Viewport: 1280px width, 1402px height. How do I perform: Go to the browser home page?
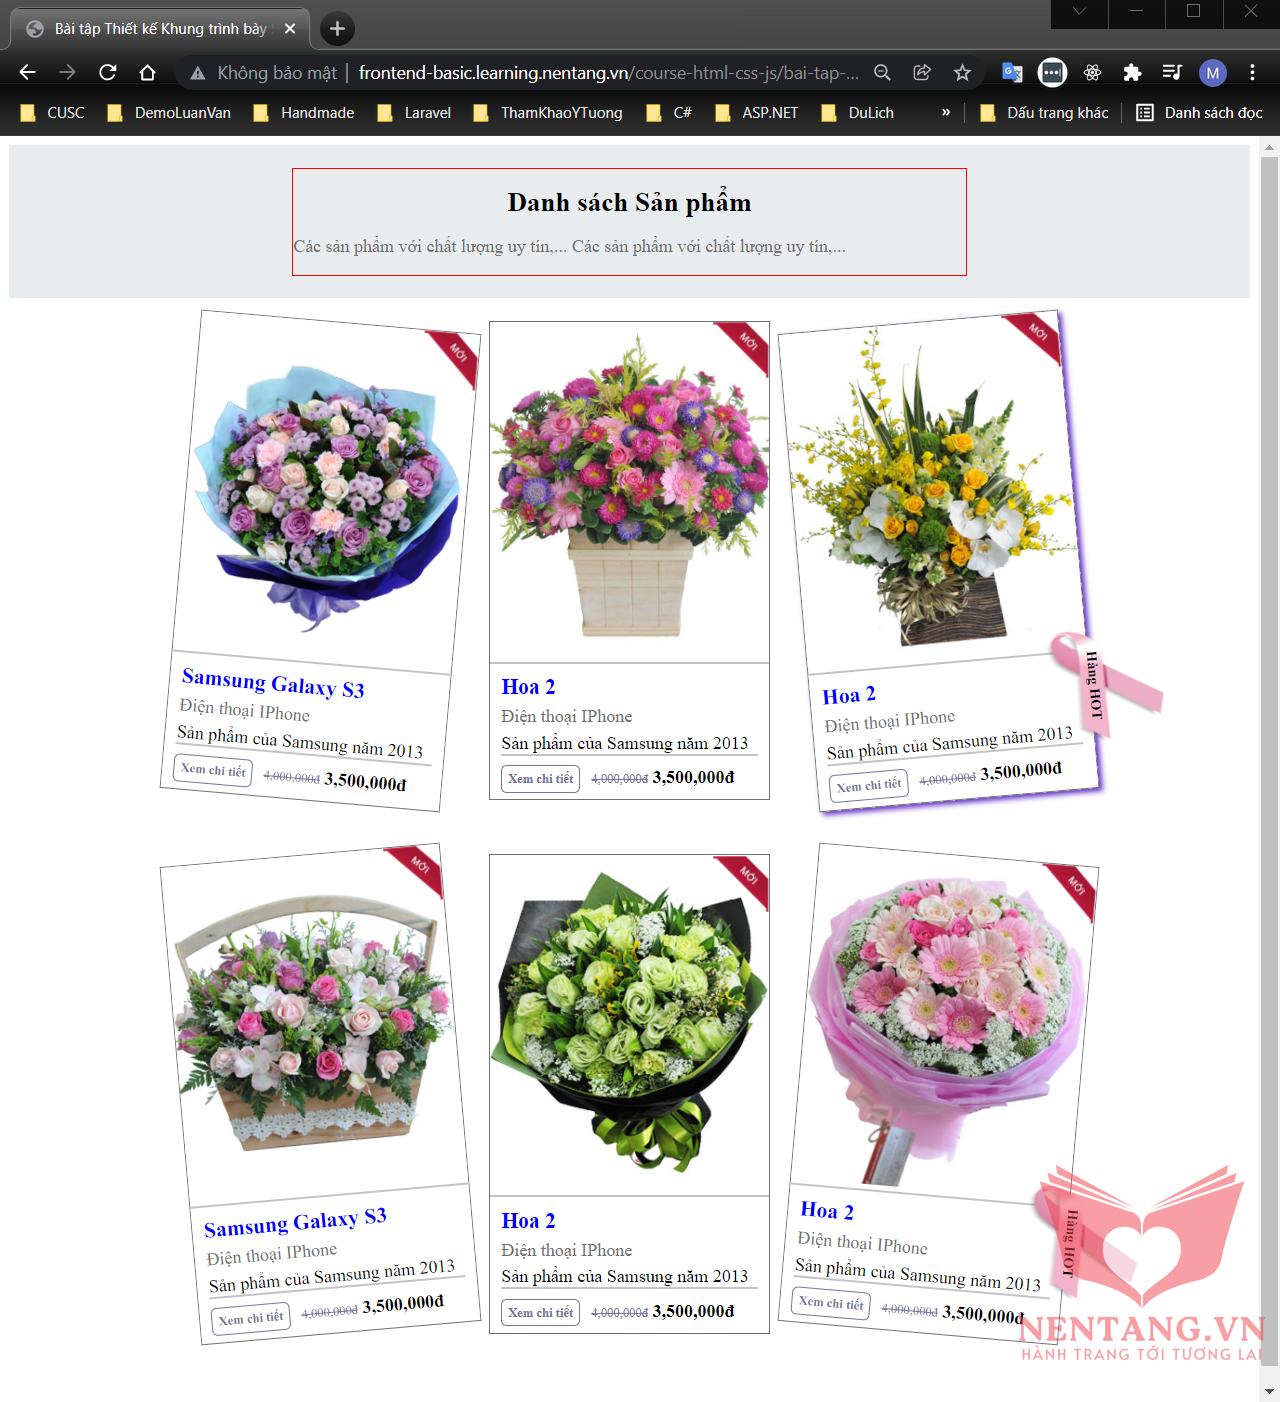(x=147, y=72)
